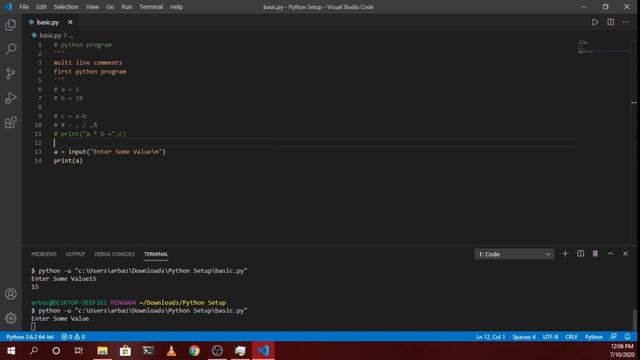Viewport: 640px width, 360px height.
Task: Click UTF-8 encoding in status bar
Action: pyautogui.click(x=550, y=337)
